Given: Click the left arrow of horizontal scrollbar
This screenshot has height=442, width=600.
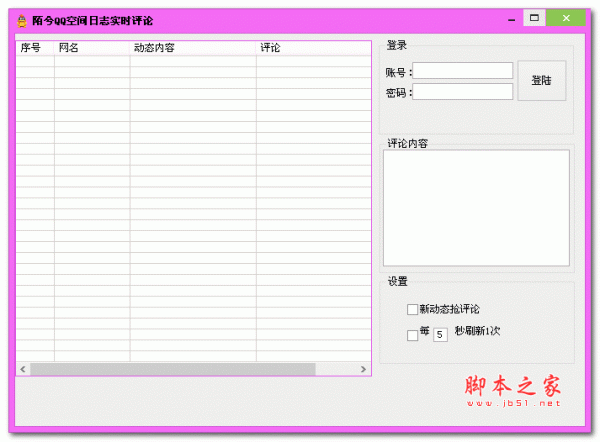Looking at the screenshot, I should point(23,369).
